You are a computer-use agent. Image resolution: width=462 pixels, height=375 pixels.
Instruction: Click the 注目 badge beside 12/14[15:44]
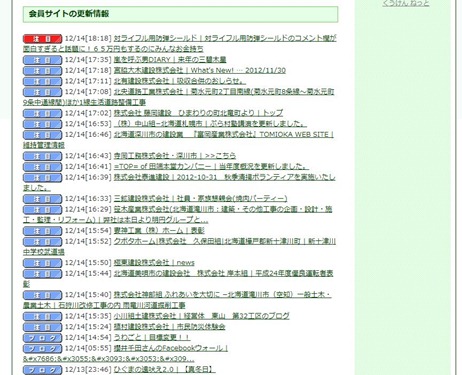pyautogui.click(x=42, y=273)
